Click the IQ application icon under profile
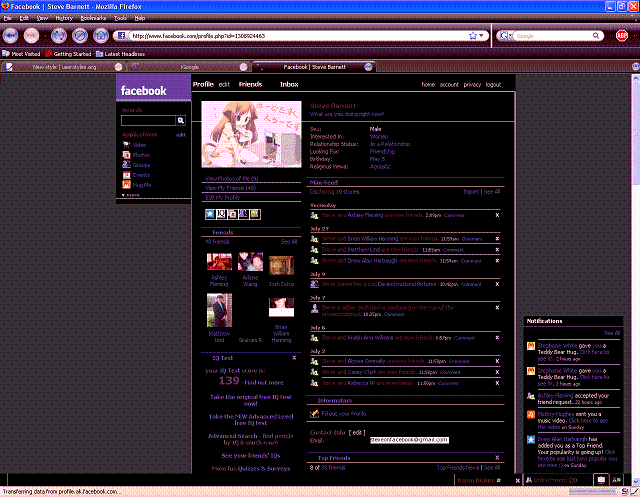 point(221,214)
